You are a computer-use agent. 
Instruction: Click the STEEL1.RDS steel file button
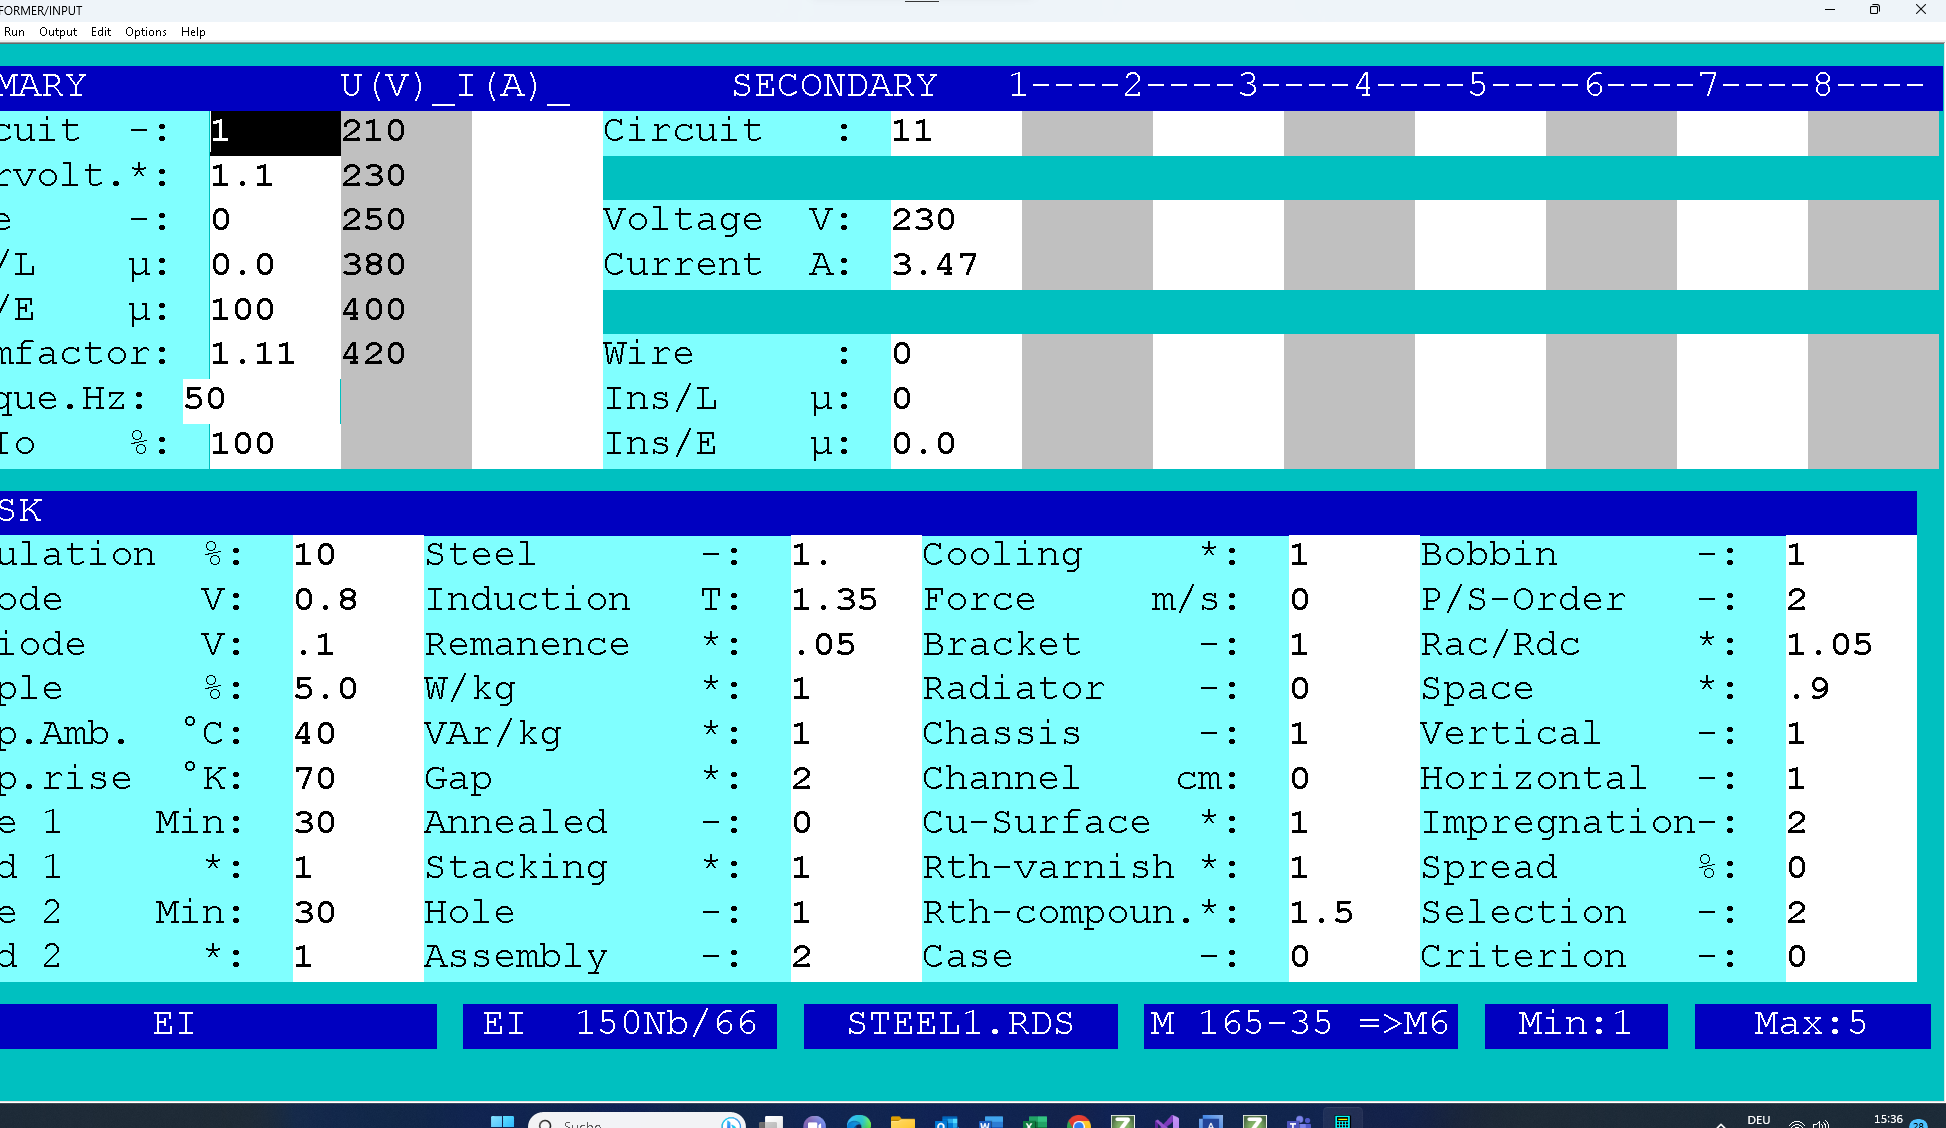tap(960, 1025)
